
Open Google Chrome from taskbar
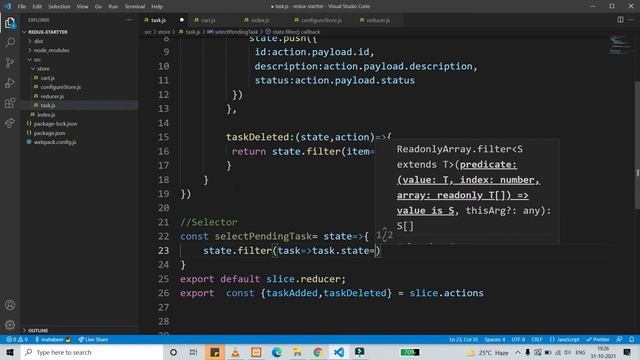click(x=318, y=352)
